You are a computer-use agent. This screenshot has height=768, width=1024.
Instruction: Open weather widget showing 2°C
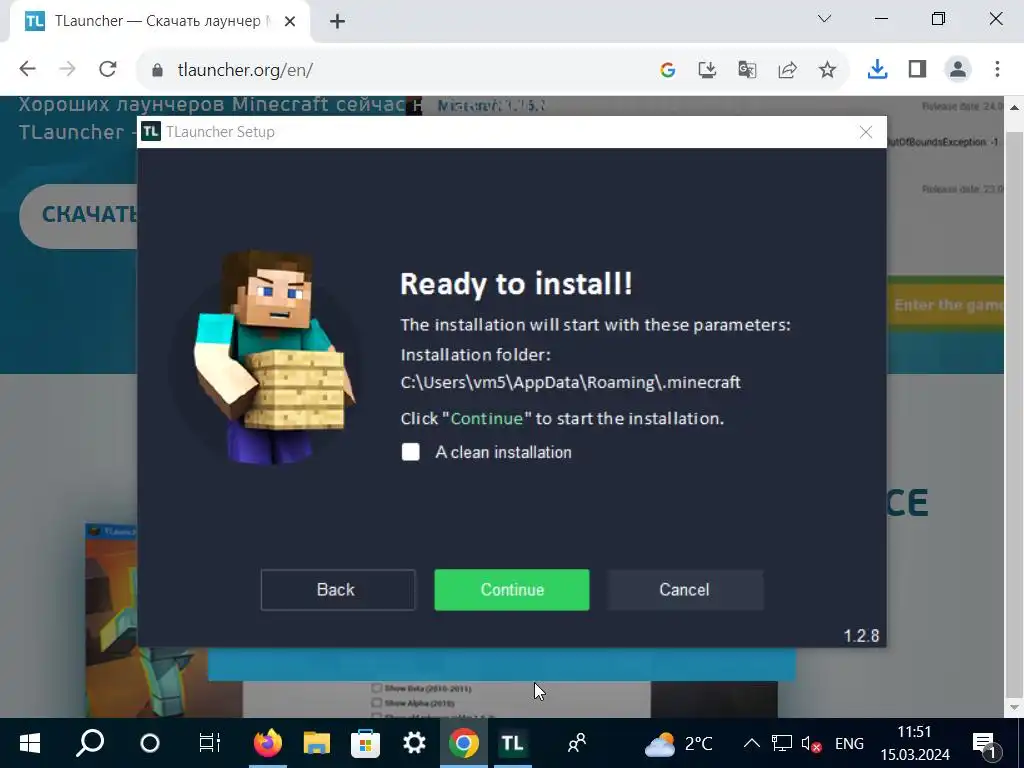(679, 743)
